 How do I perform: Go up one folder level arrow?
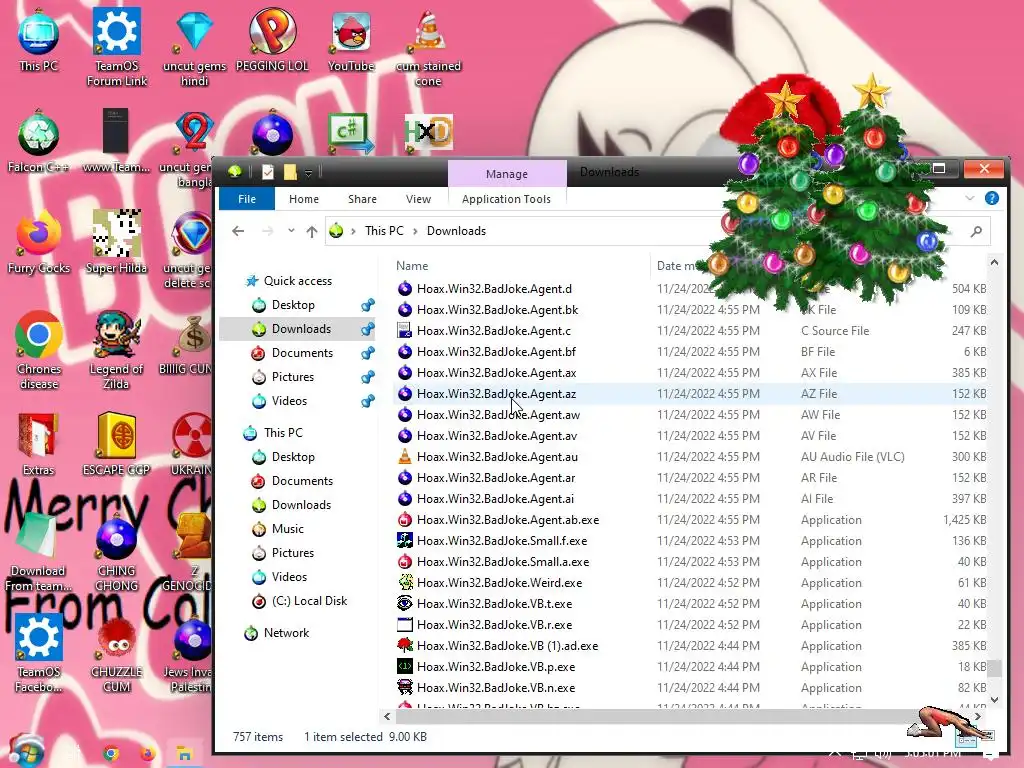(x=312, y=231)
